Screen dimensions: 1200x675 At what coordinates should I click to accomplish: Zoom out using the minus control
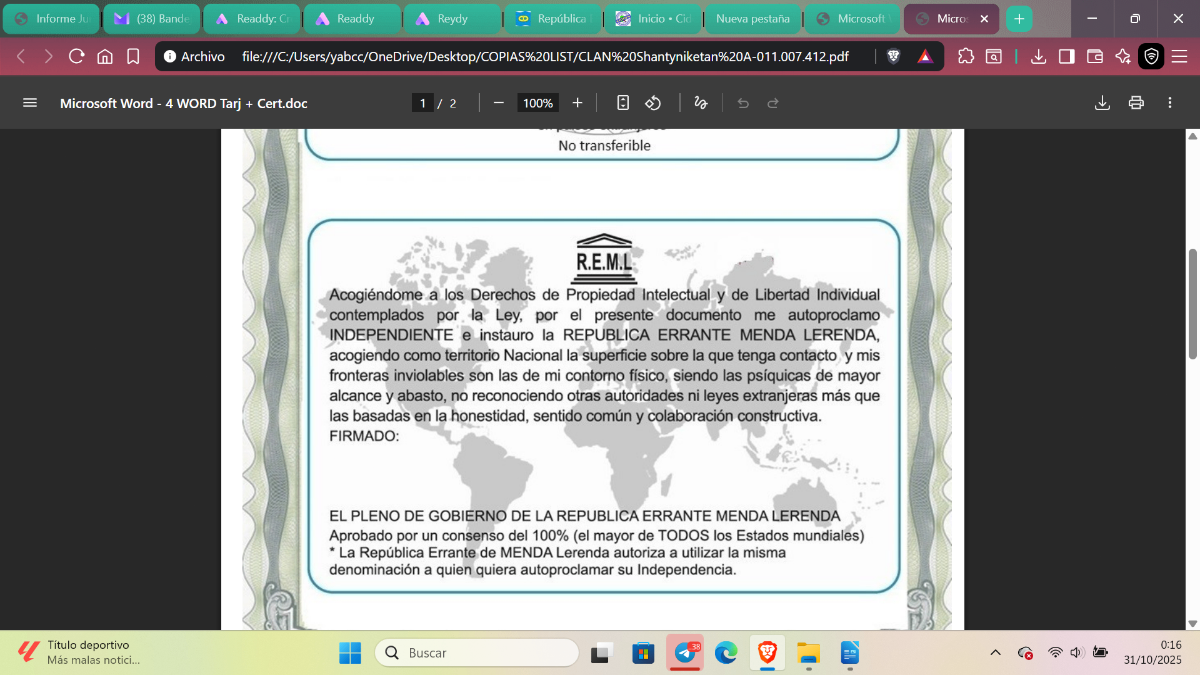(497, 102)
